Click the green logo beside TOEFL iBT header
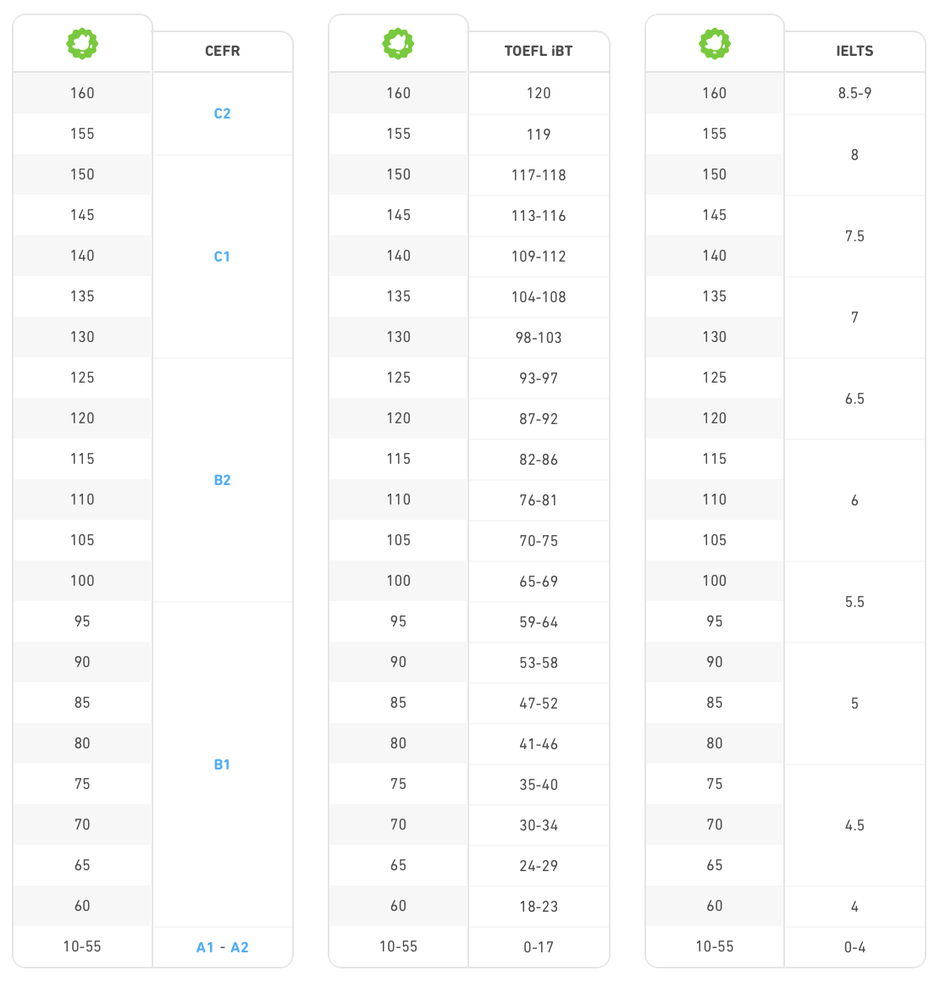Viewport: 940px width, 982px height. [x=398, y=44]
